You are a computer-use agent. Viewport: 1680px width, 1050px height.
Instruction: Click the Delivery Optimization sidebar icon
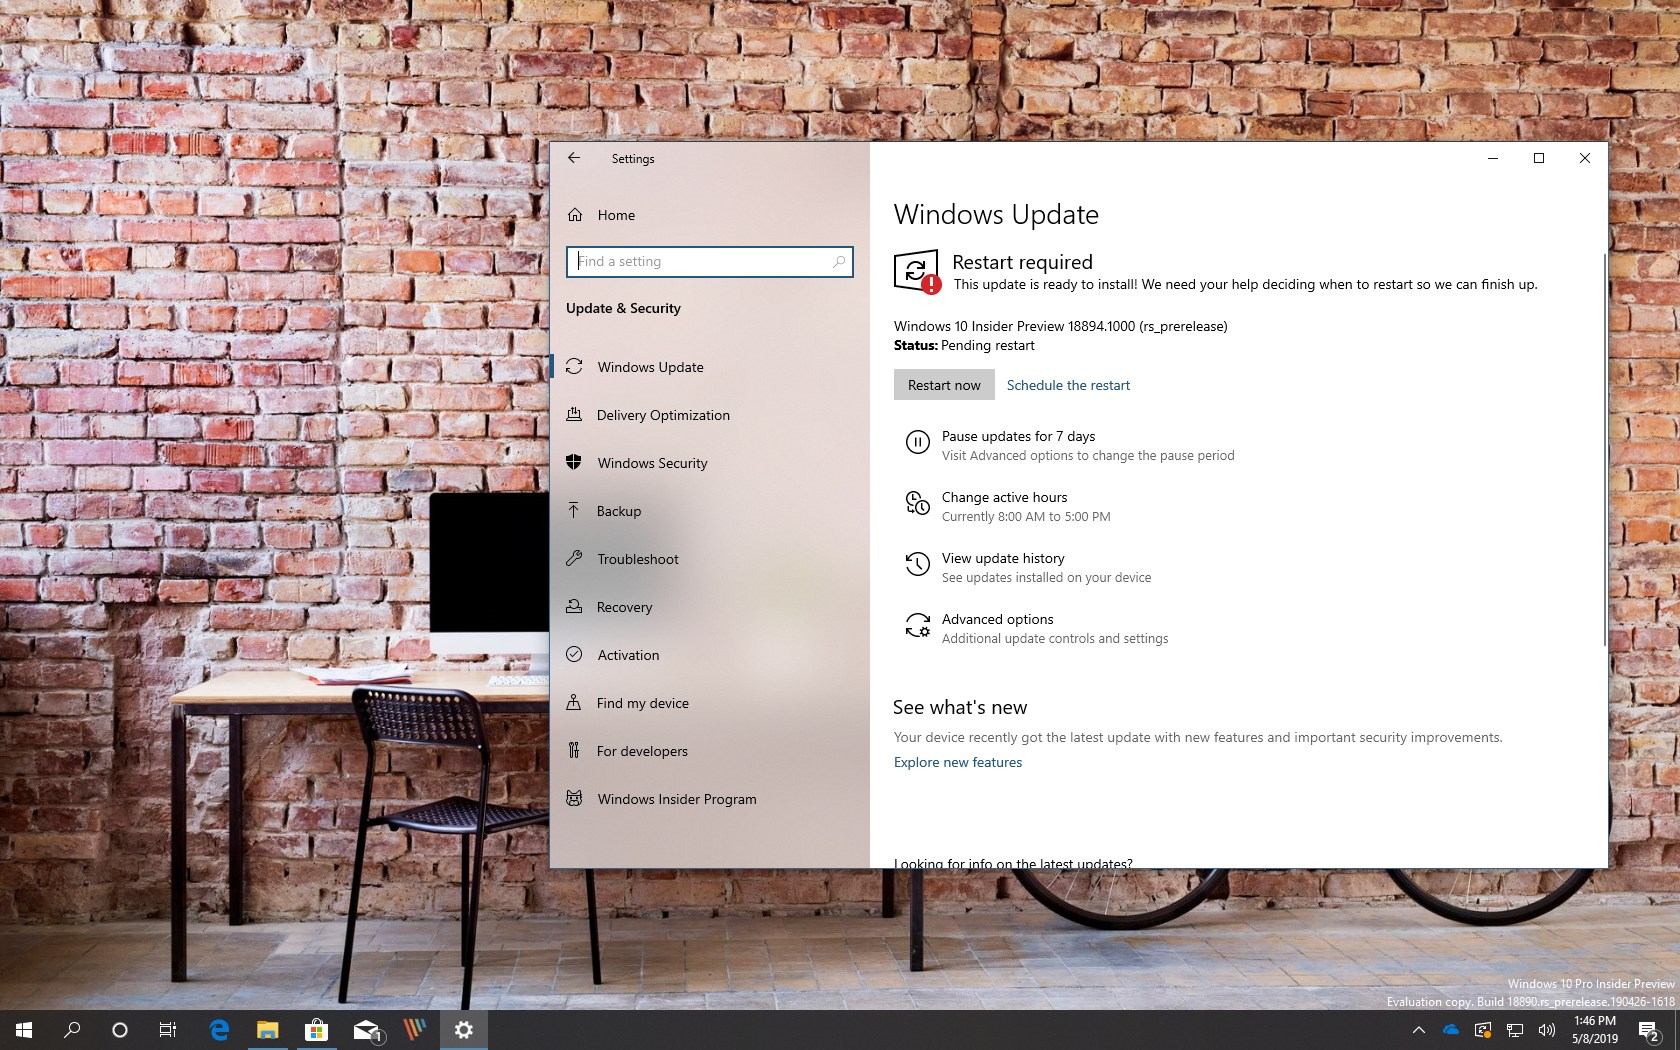574,414
